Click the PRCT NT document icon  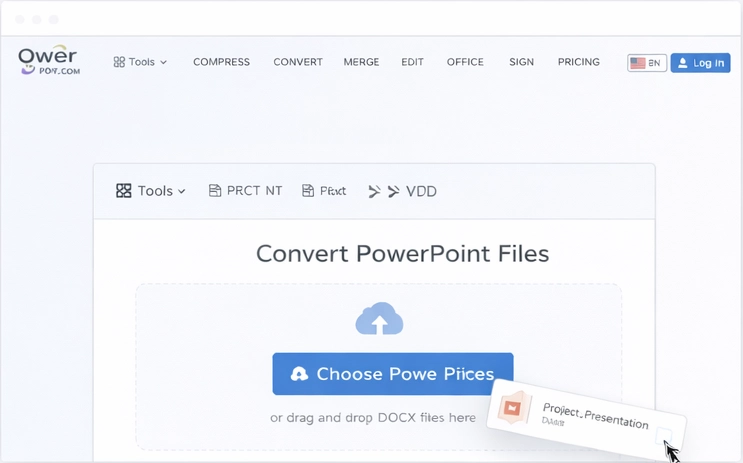click(x=215, y=191)
